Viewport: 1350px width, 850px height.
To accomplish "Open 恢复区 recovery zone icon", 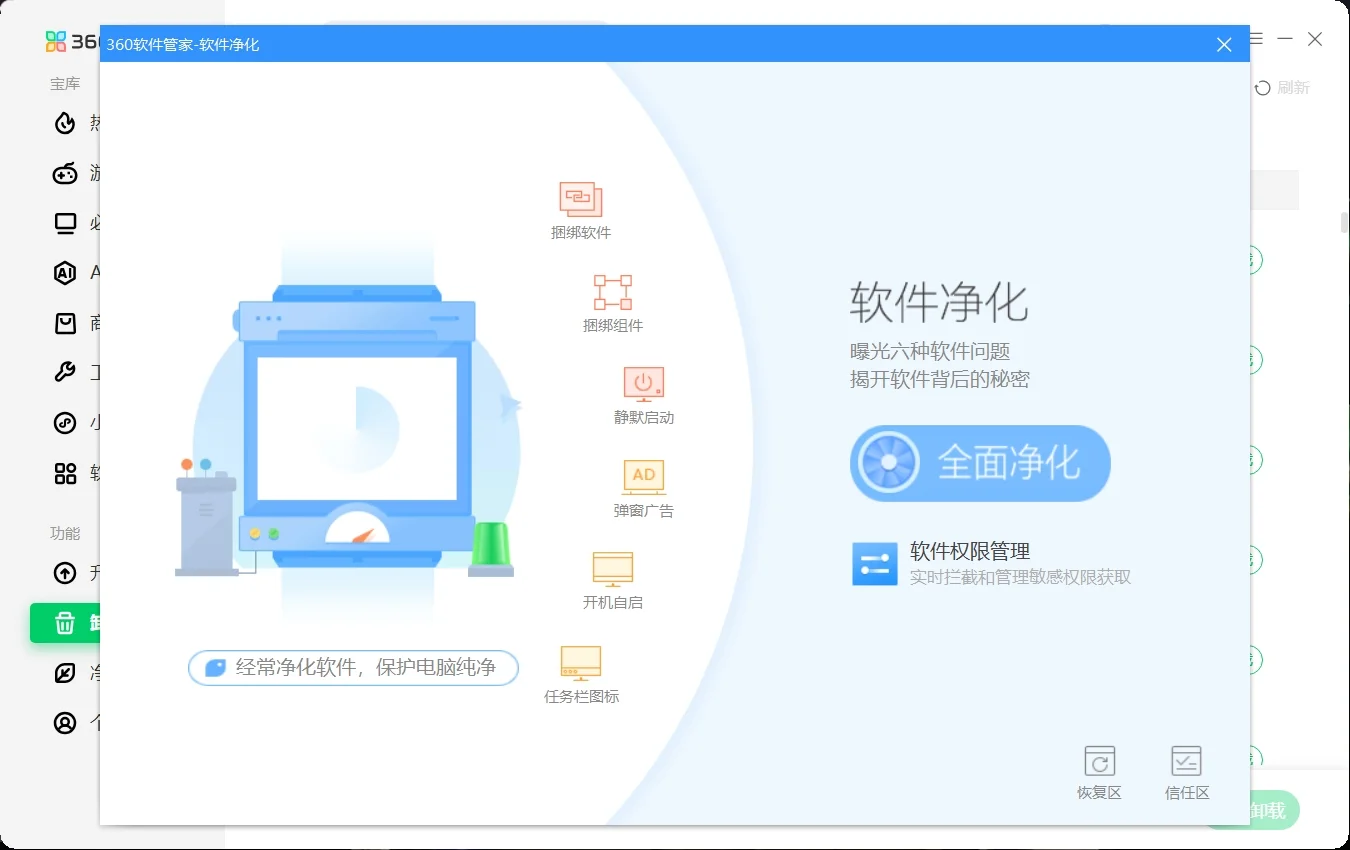I will coord(1099,761).
